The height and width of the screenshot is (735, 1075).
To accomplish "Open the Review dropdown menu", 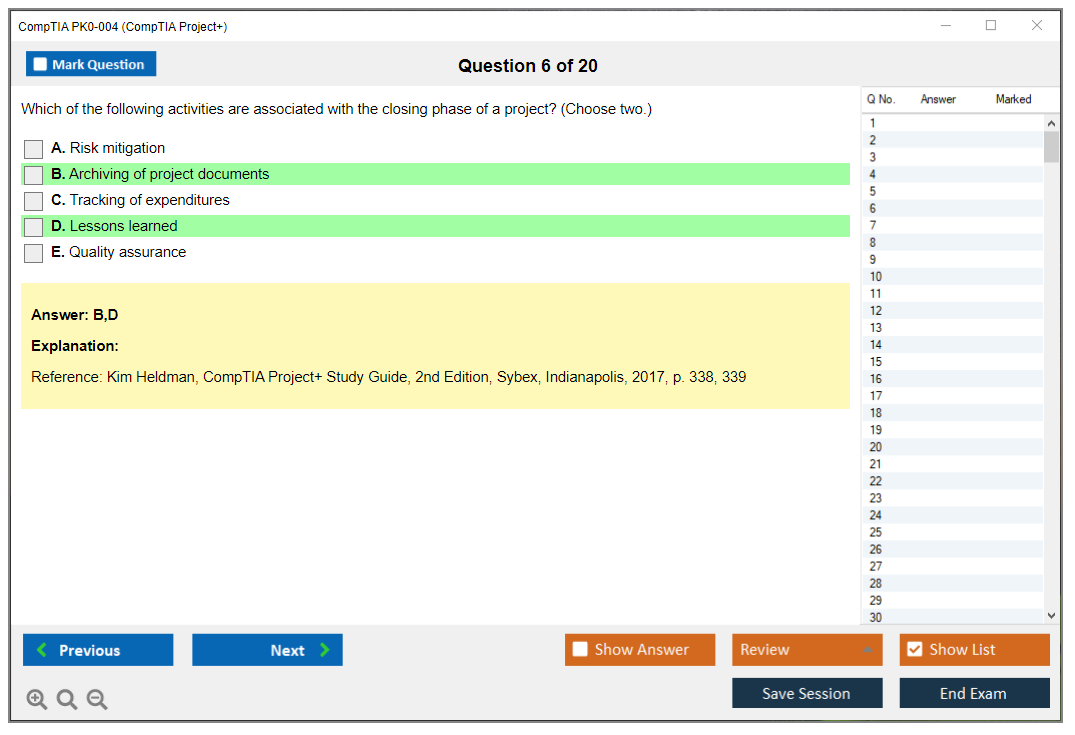I will point(807,650).
